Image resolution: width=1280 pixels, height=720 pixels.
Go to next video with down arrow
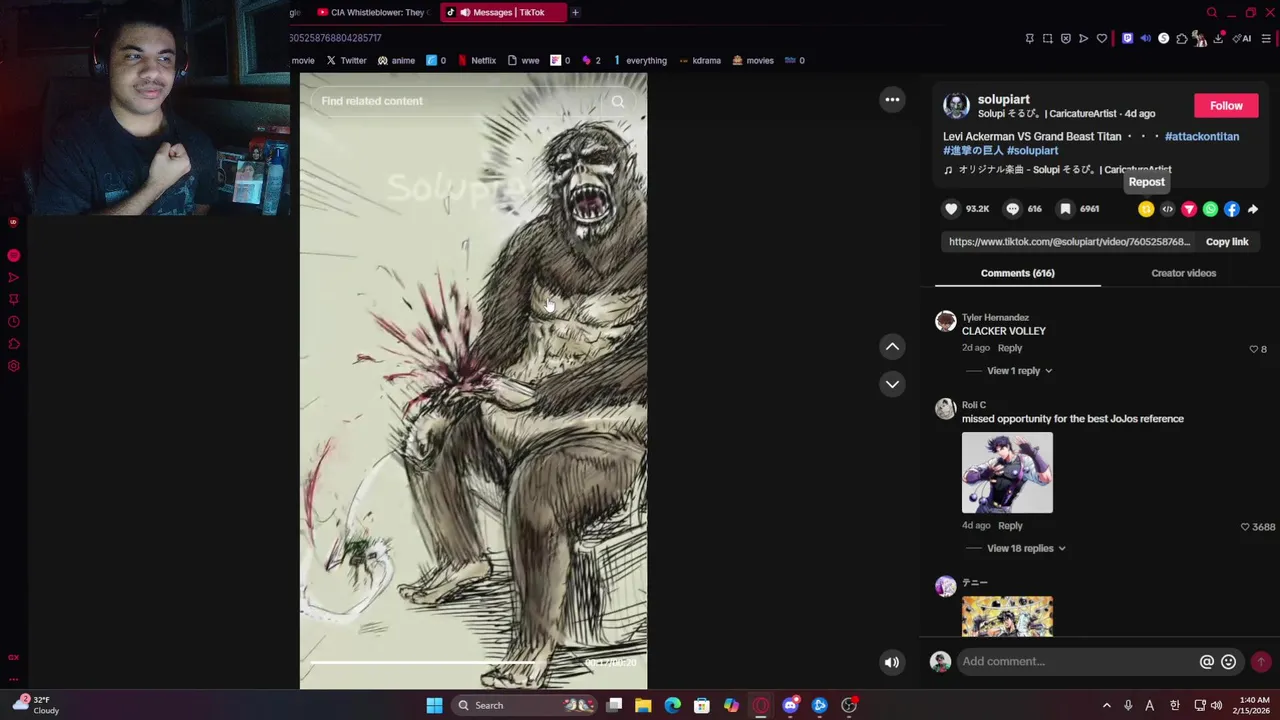tap(892, 384)
